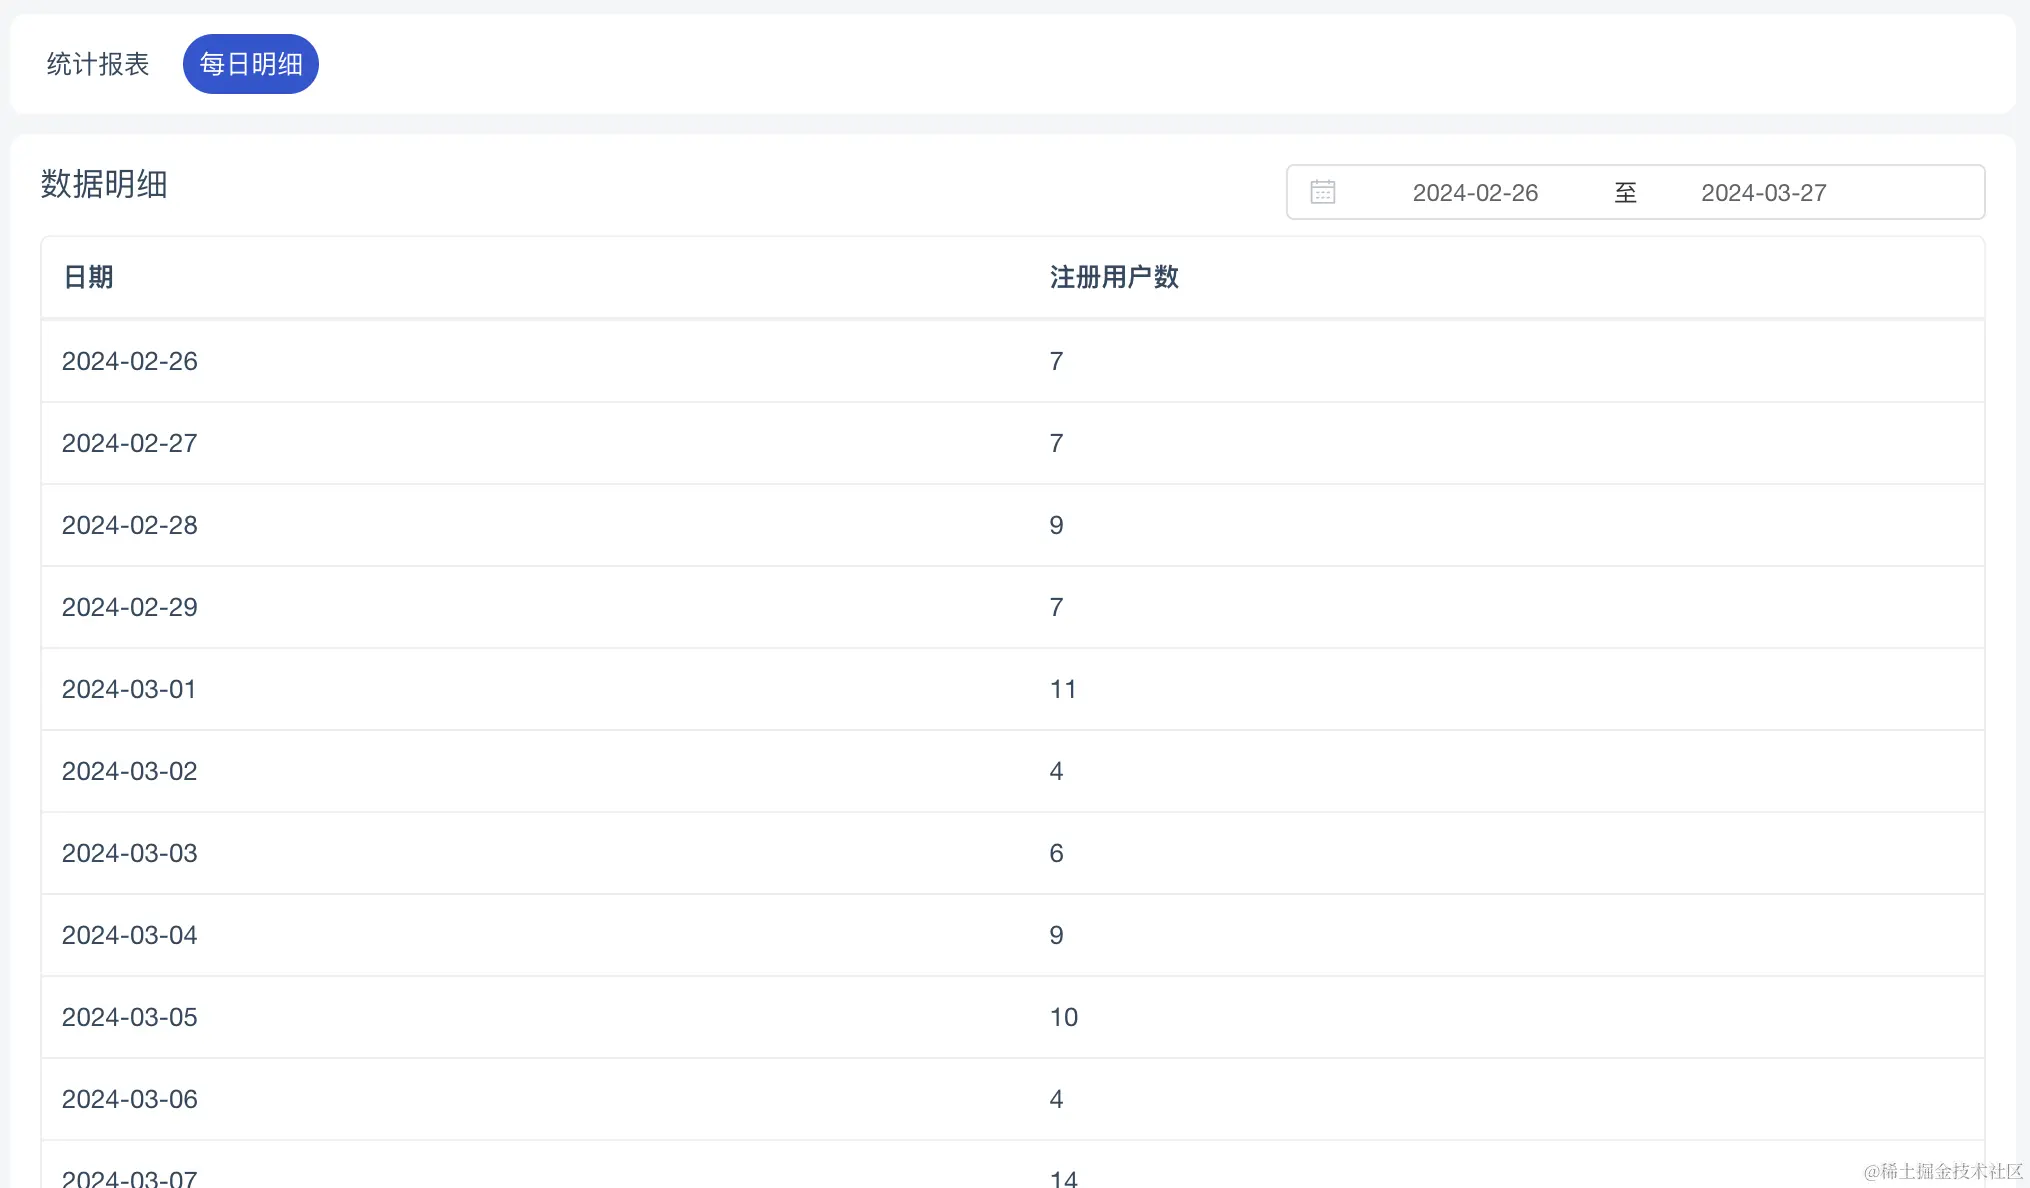Select the 2024-03-04 date cell
Image resolution: width=2030 pixels, height=1188 pixels.
point(130,935)
